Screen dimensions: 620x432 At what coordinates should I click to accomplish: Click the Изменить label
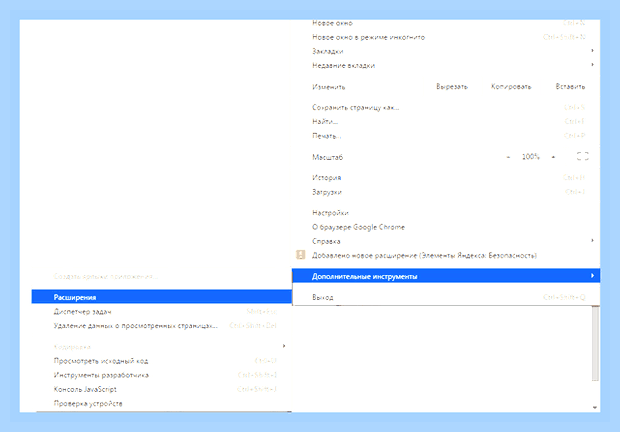(x=329, y=87)
